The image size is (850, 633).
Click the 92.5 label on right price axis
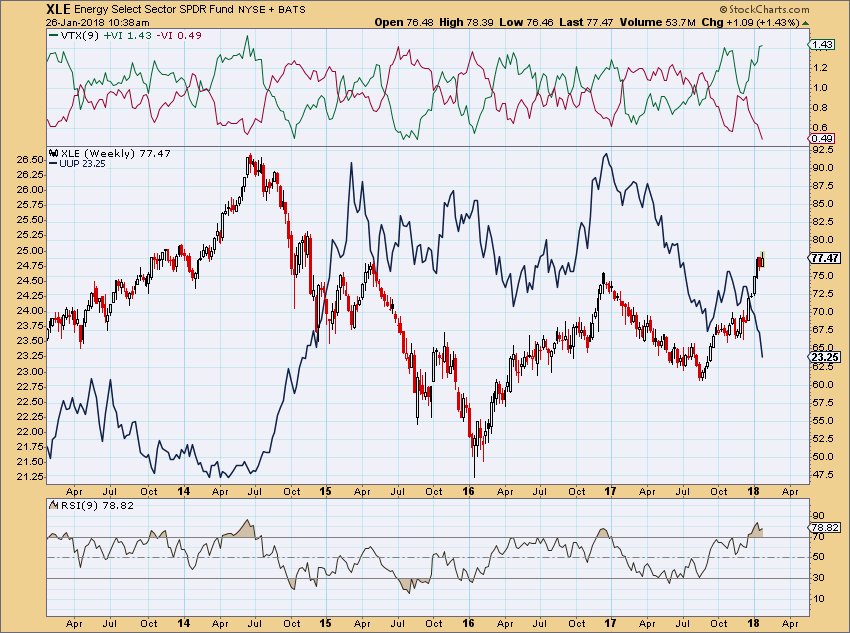click(822, 149)
